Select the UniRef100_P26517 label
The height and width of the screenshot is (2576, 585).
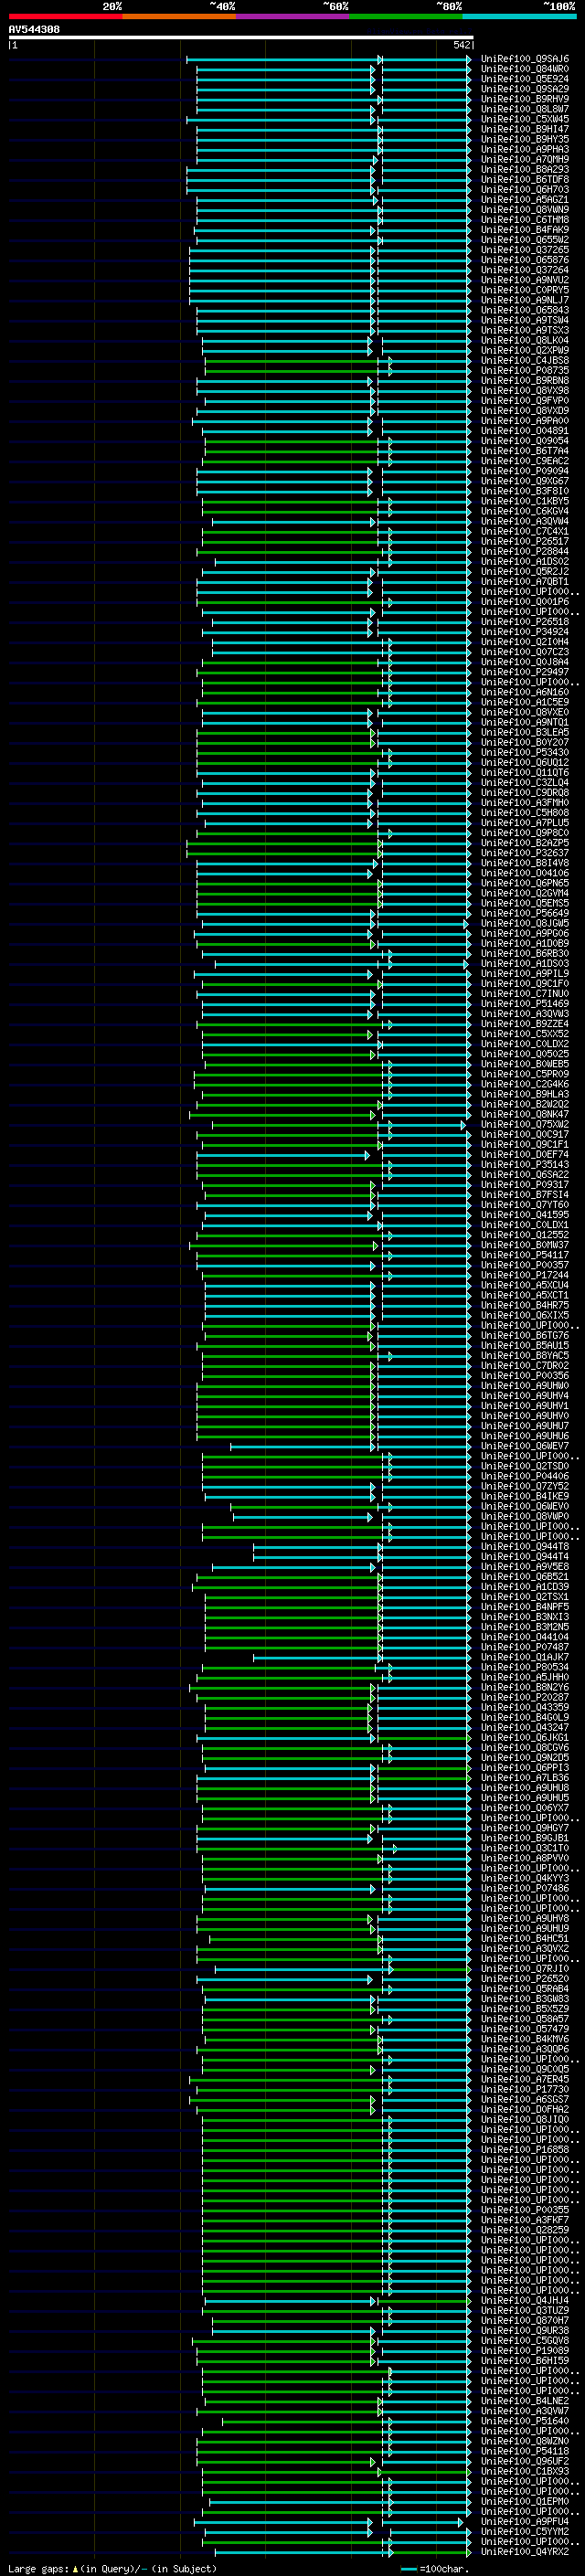point(525,541)
